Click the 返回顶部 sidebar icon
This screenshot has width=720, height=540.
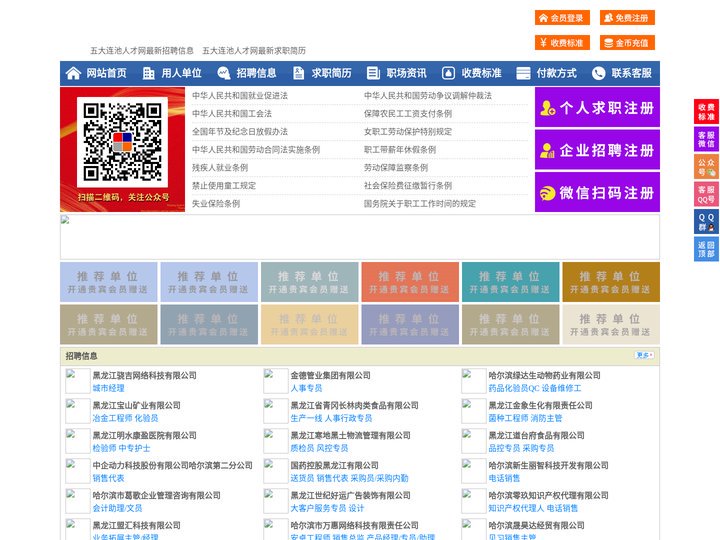click(706, 249)
